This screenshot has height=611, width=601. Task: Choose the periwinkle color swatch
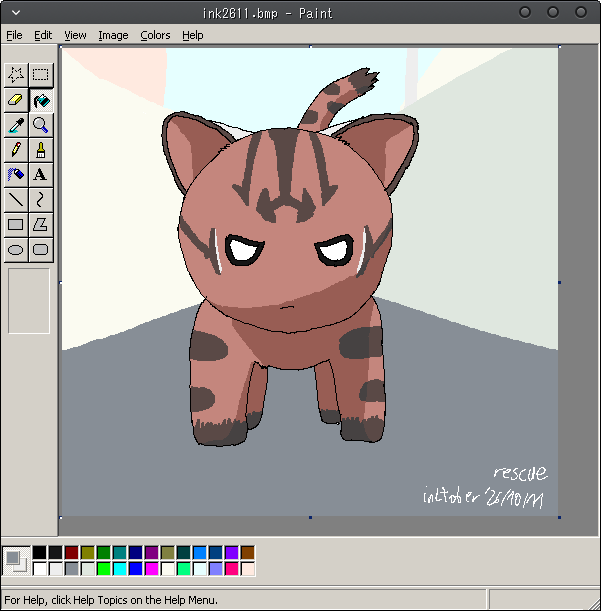pos(216,569)
